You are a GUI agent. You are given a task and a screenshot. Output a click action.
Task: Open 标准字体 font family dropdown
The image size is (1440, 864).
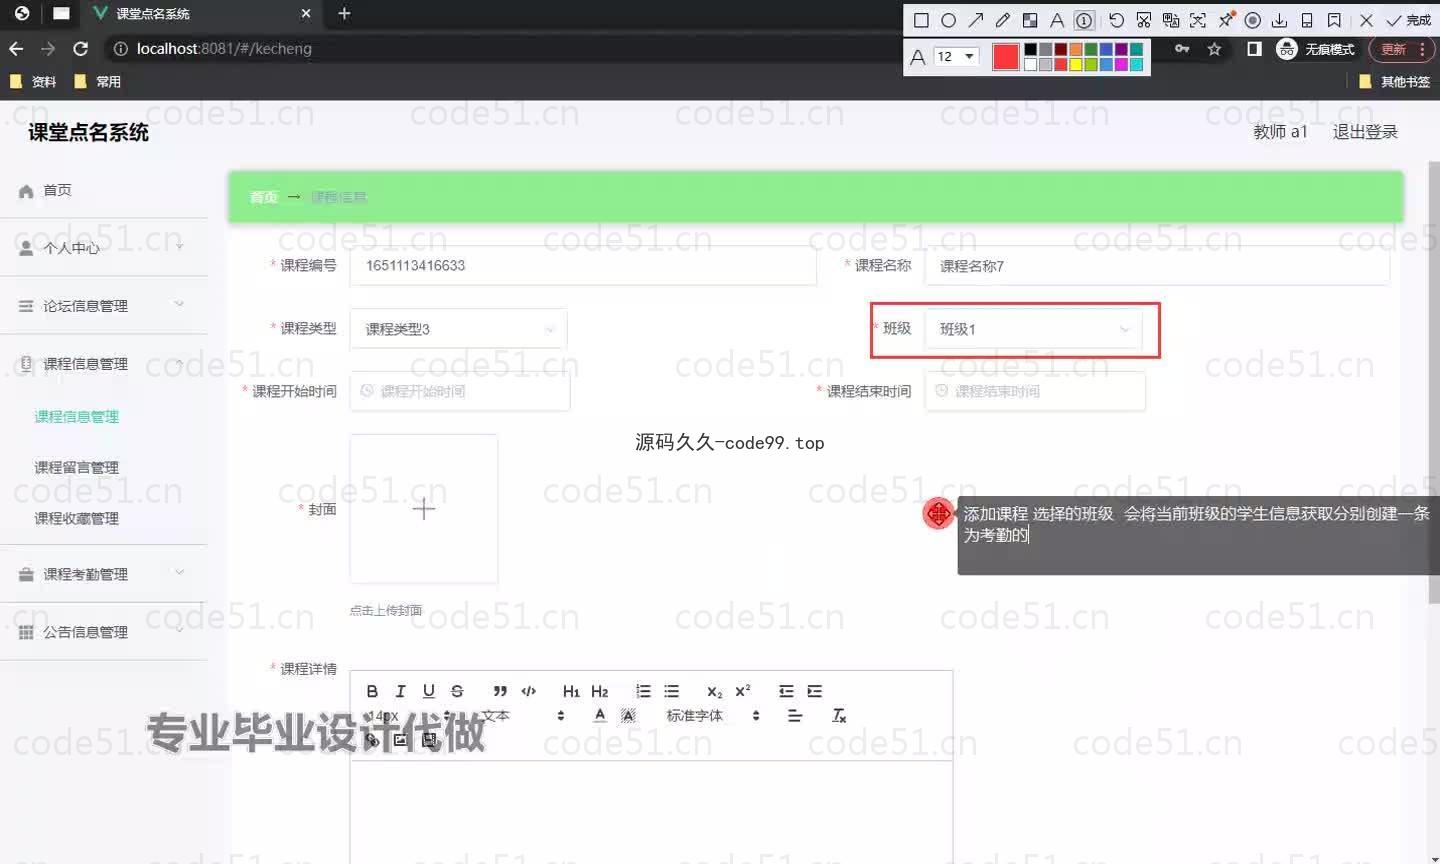coord(713,716)
